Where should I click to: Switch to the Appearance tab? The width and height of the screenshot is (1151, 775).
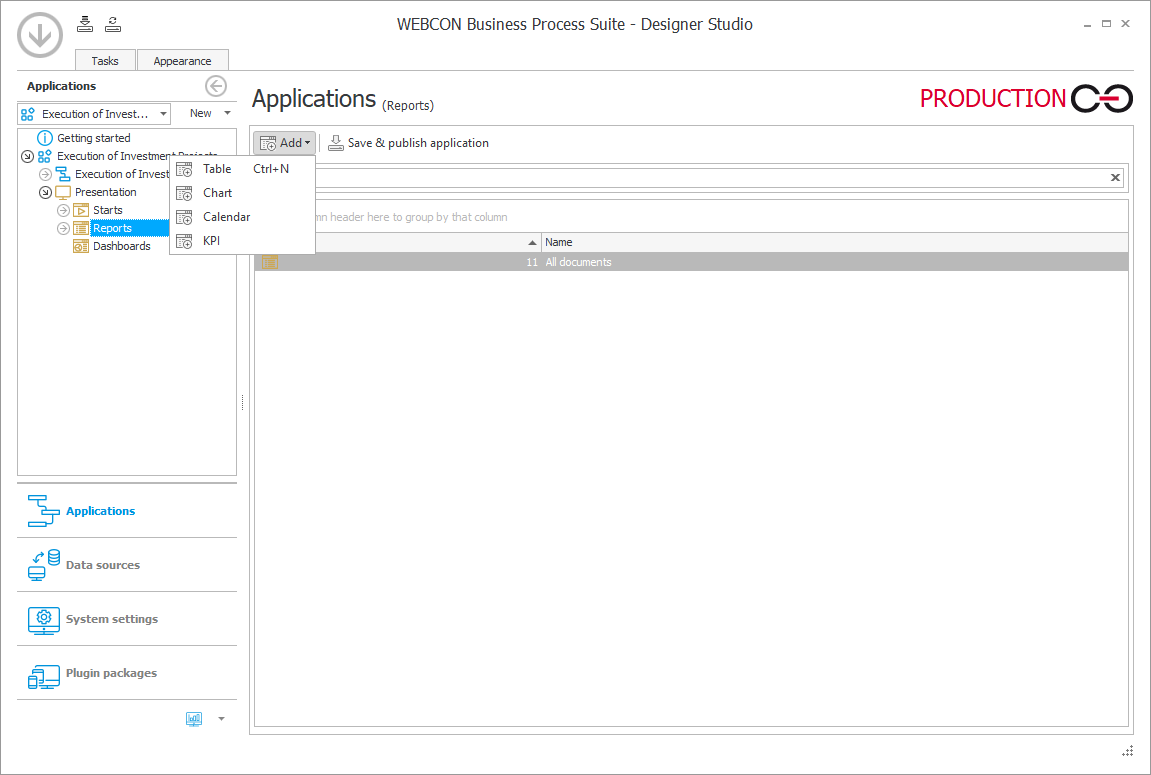tap(183, 60)
